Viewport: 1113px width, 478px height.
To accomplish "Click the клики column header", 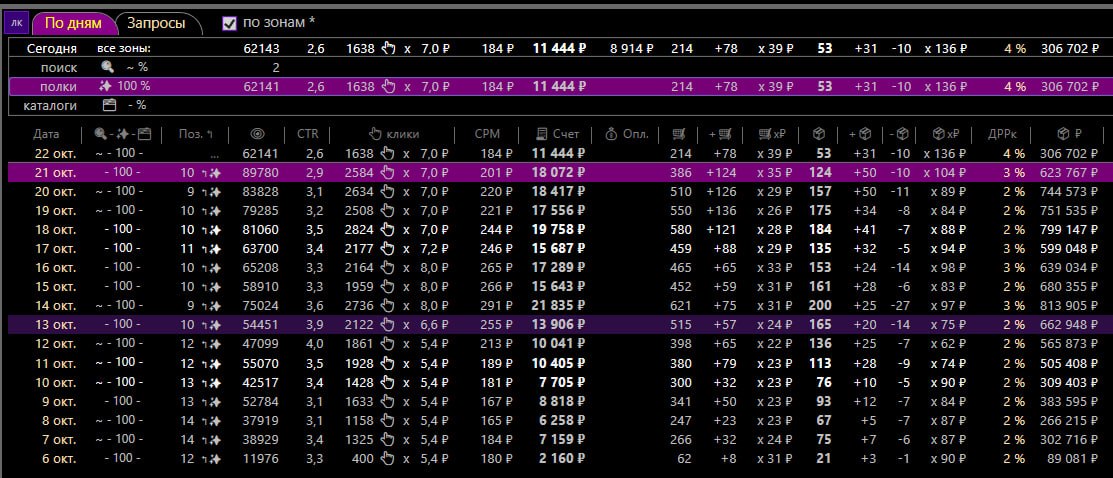I will 394,134.
